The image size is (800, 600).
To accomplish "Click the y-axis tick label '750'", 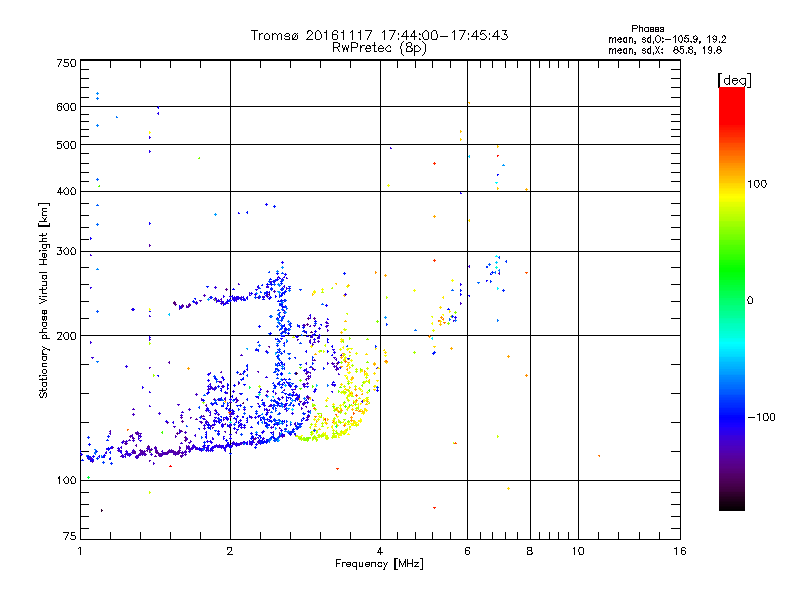I will (x=66, y=63).
